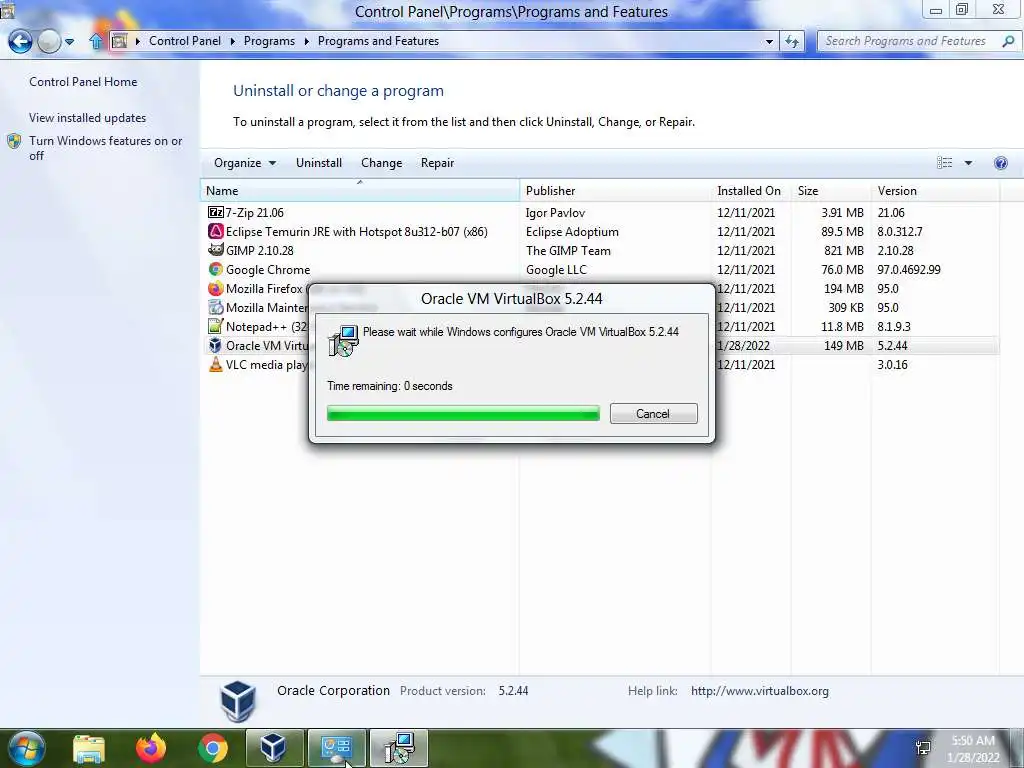Click version 97.0.4692.99 cell
Viewport: 1024px width, 768px height.
click(909, 269)
